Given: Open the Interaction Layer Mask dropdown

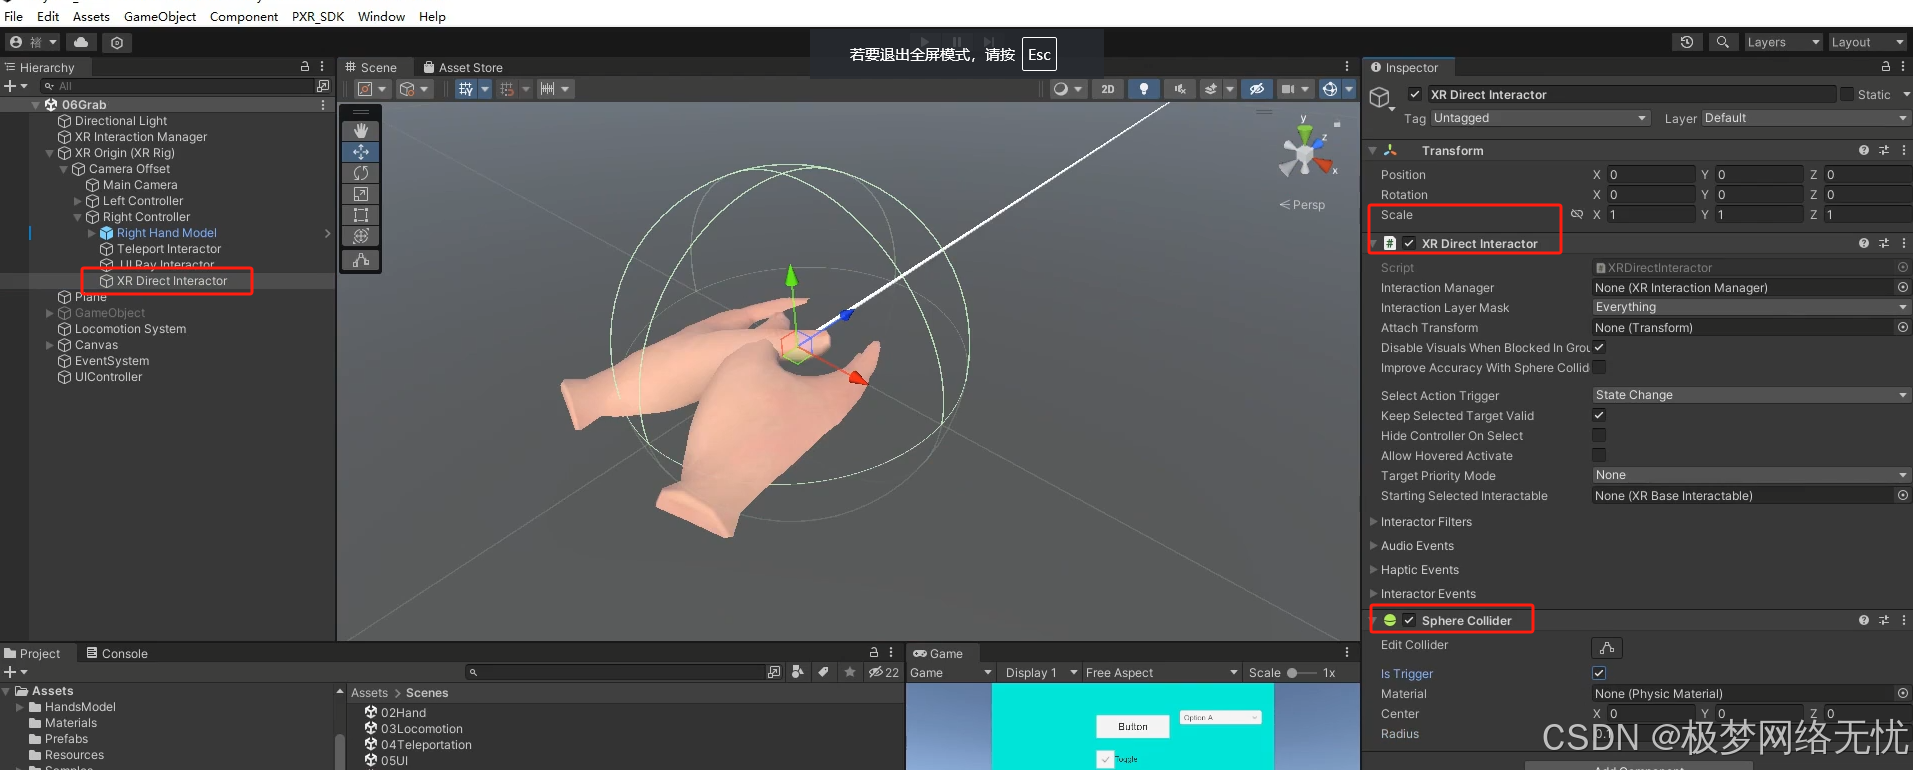Looking at the screenshot, I should pyautogui.click(x=1751, y=307).
